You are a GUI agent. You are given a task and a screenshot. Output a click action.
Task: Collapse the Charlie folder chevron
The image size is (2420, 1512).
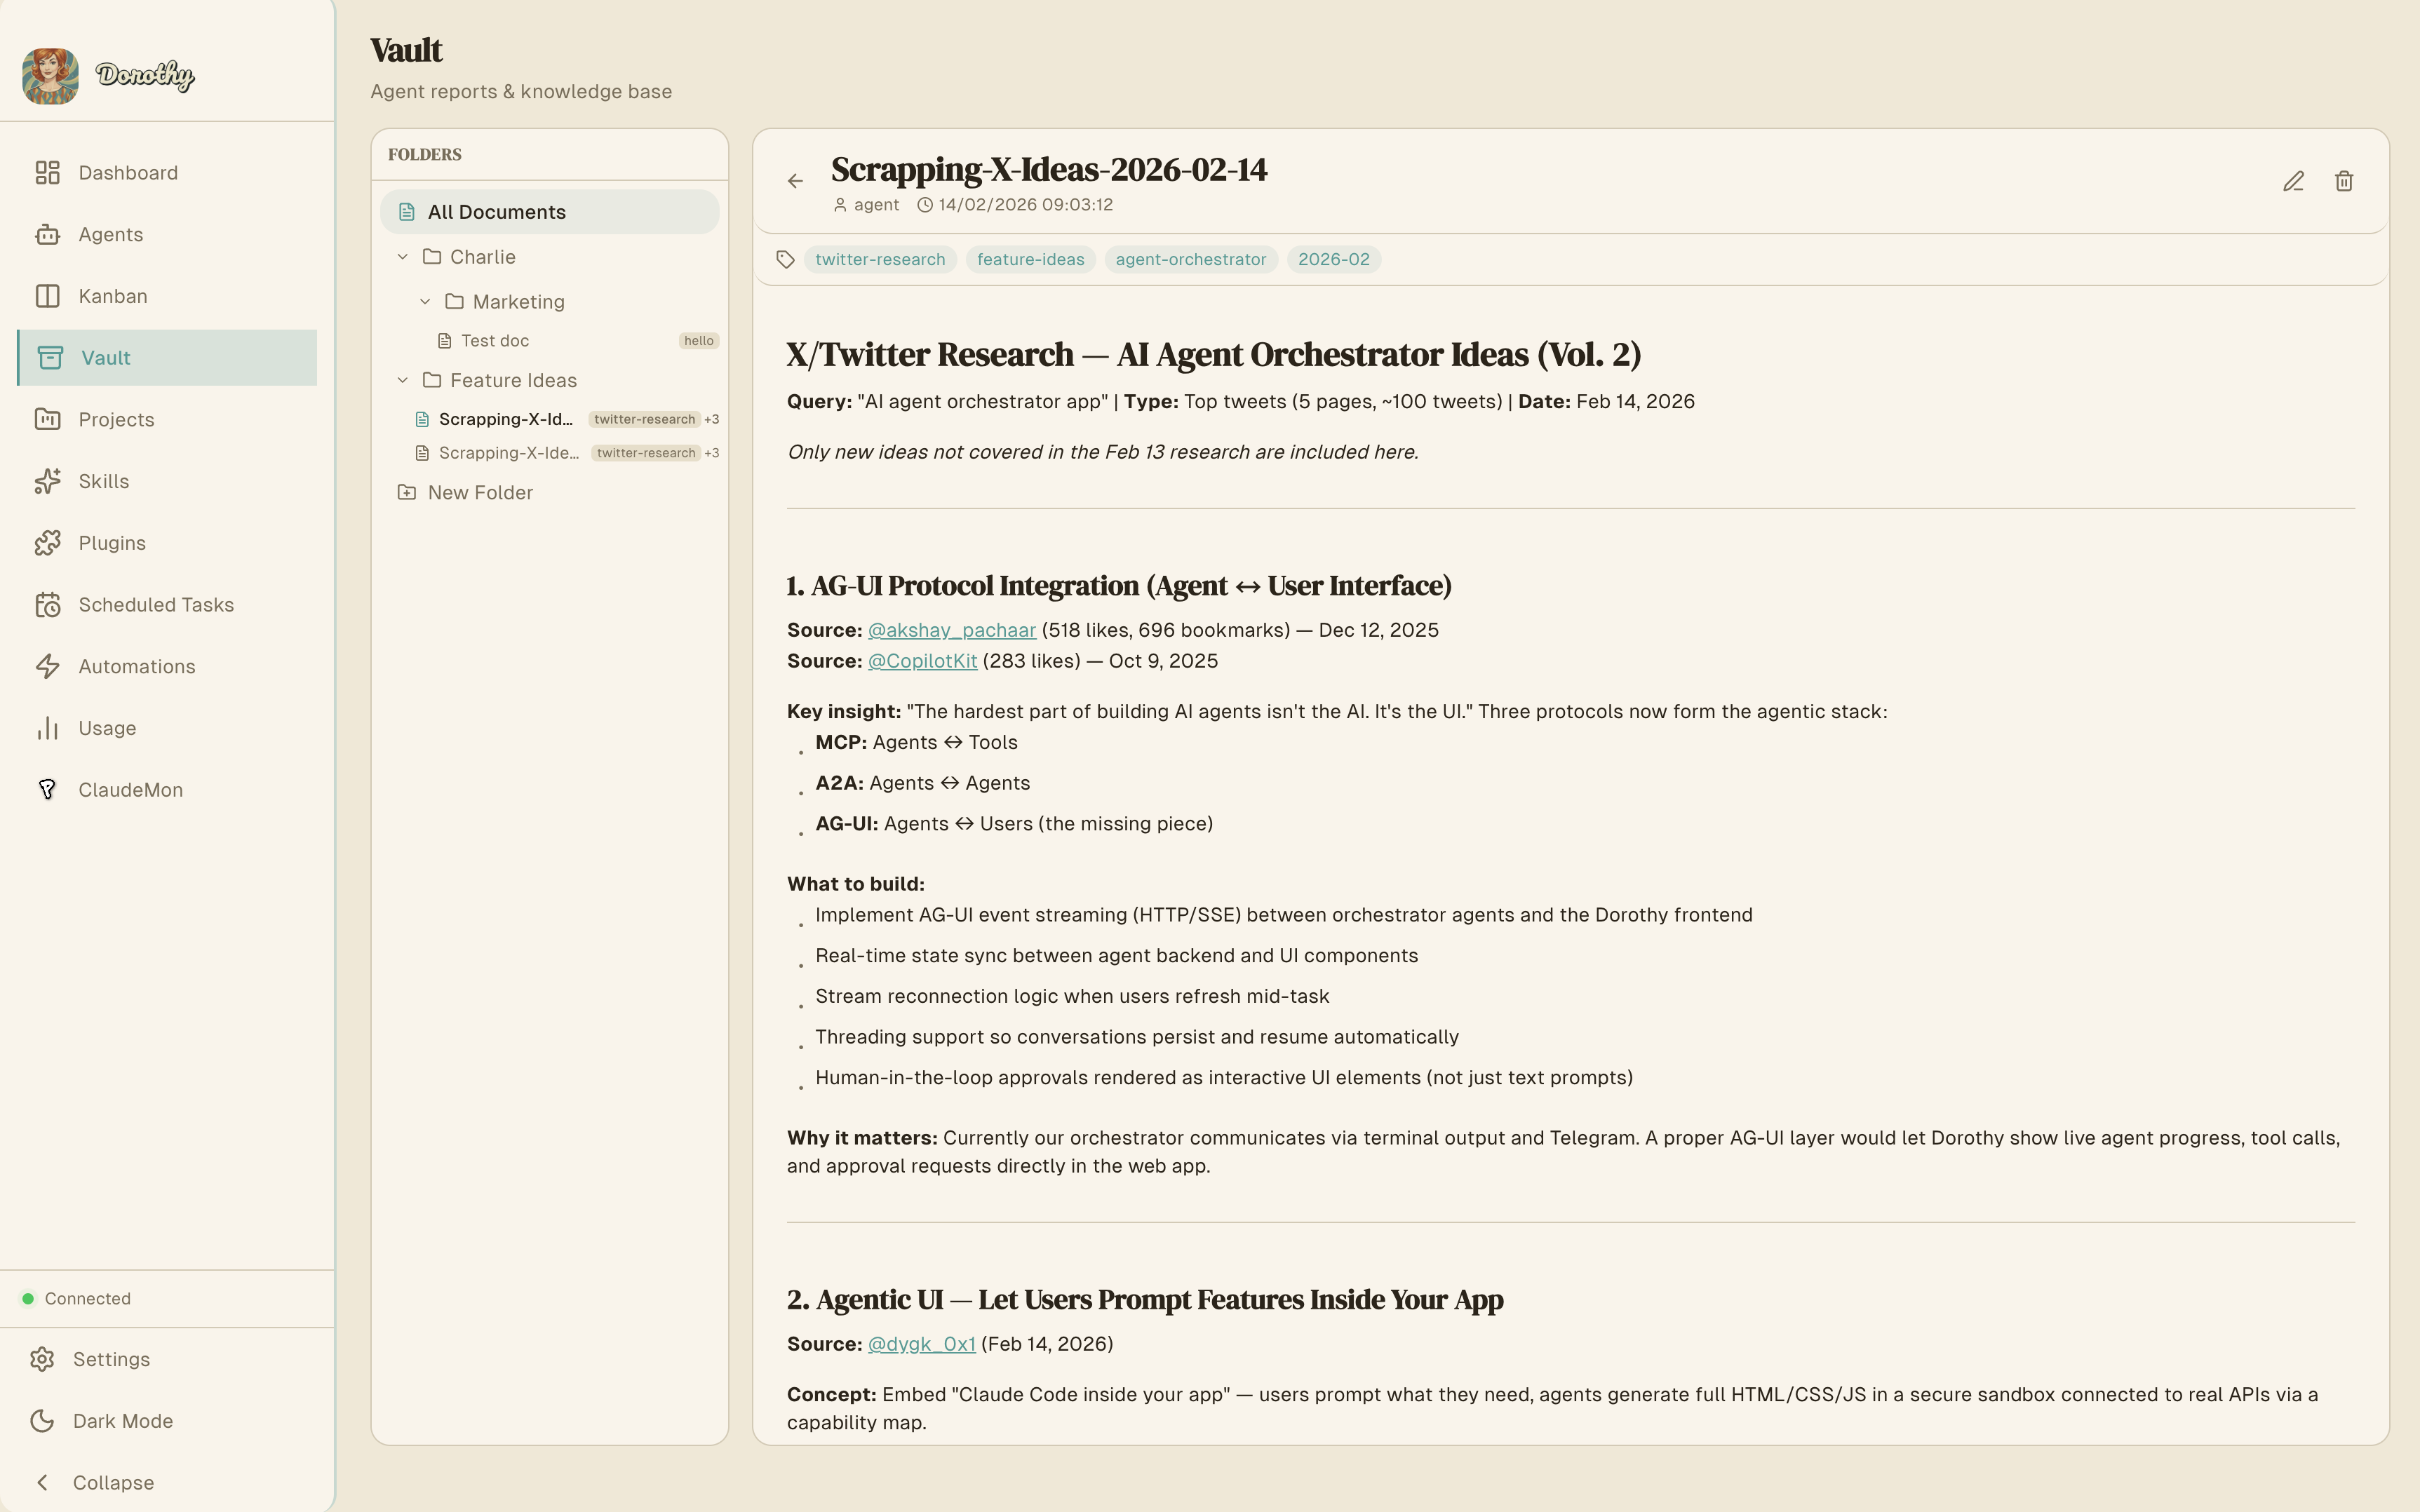(x=403, y=257)
